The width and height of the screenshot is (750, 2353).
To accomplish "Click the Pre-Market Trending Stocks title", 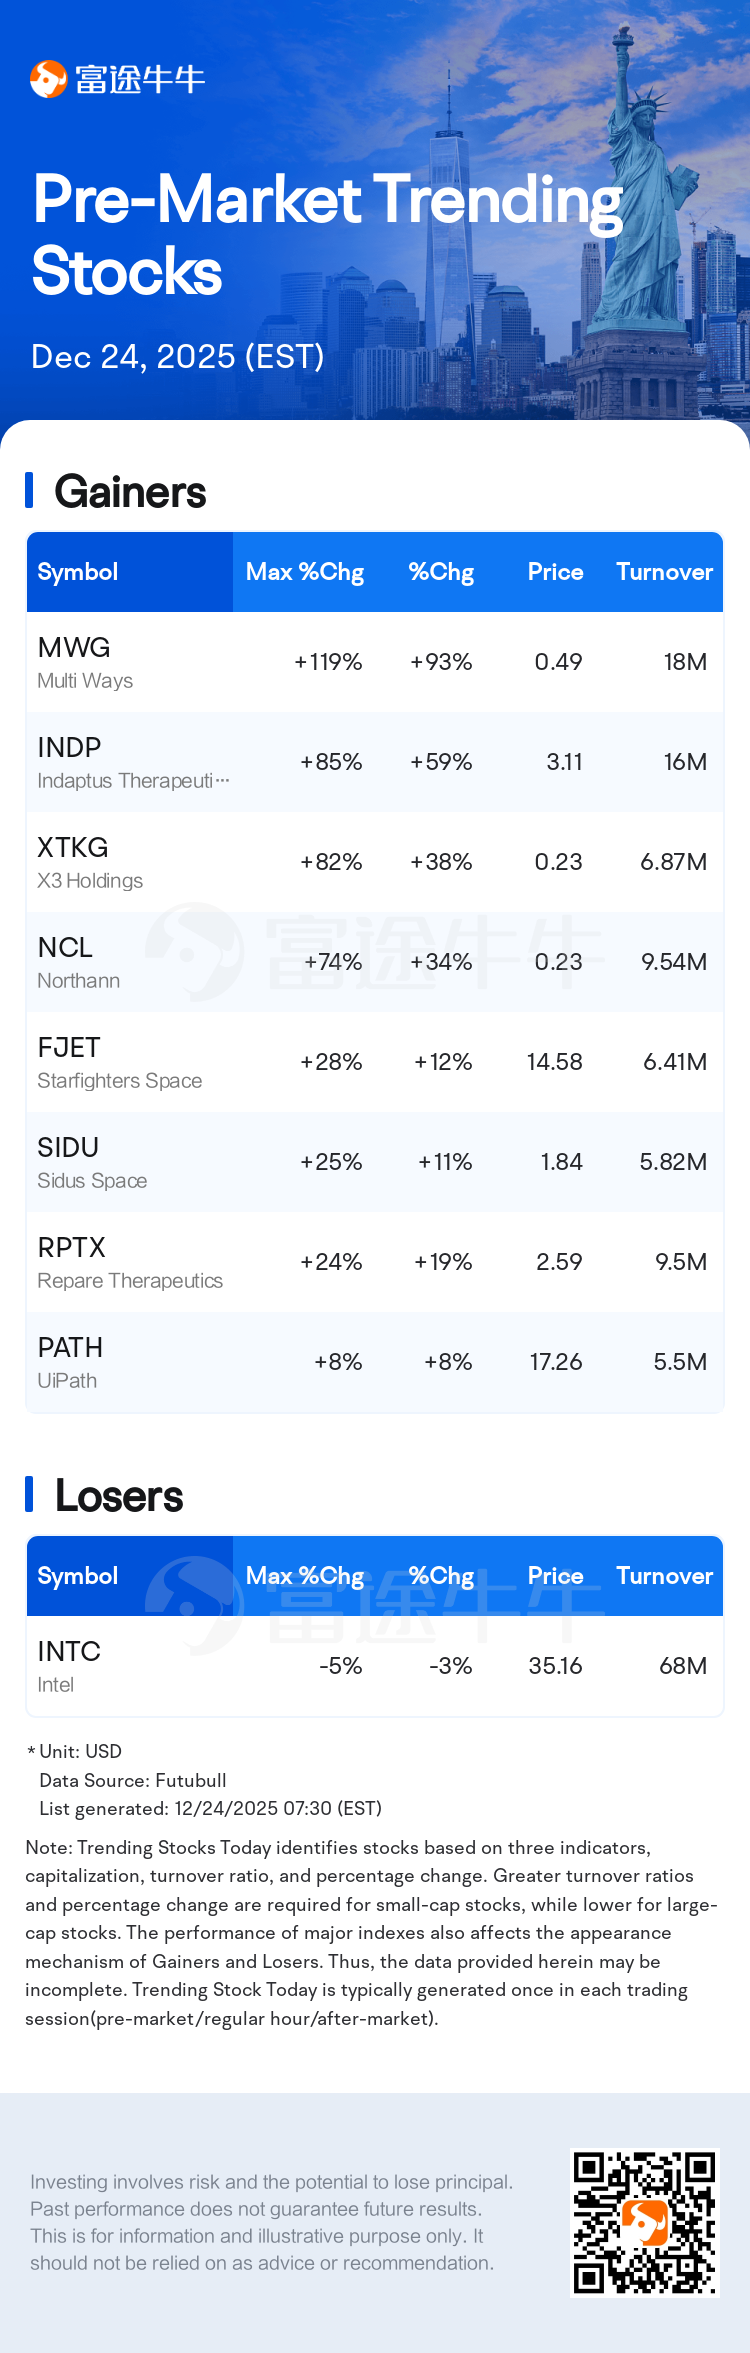I will point(326,235).
